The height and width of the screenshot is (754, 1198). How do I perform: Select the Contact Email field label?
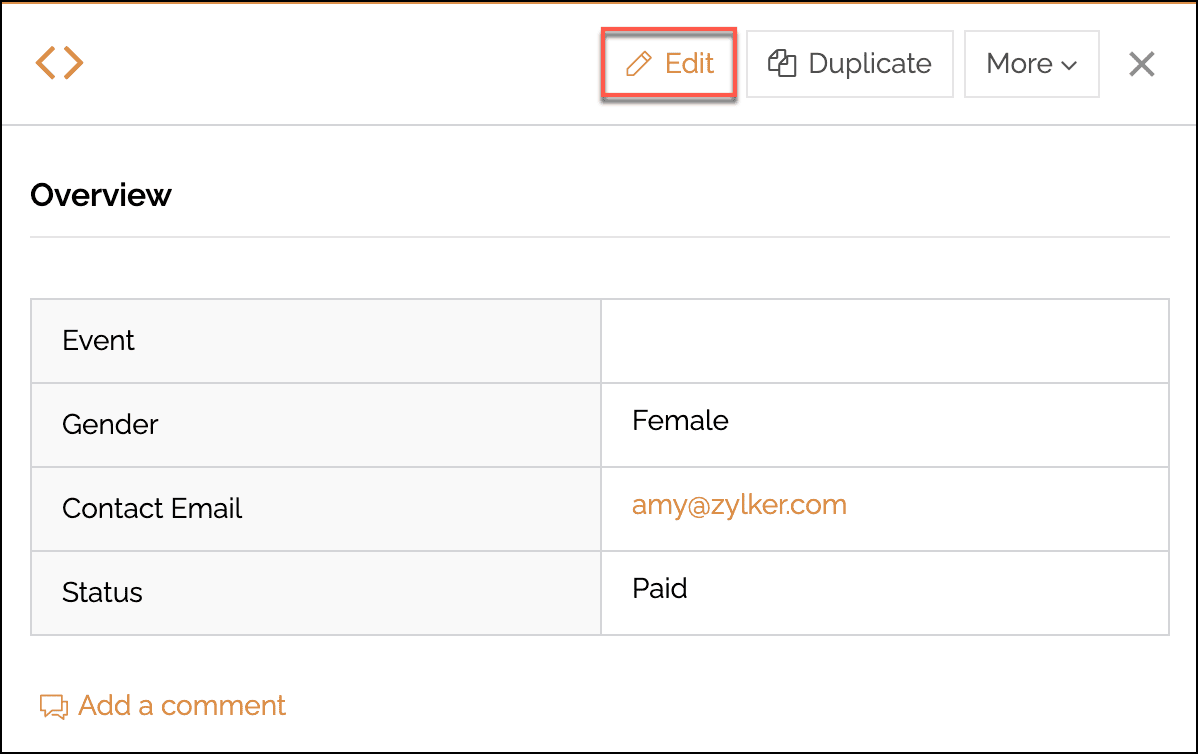coord(152,509)
